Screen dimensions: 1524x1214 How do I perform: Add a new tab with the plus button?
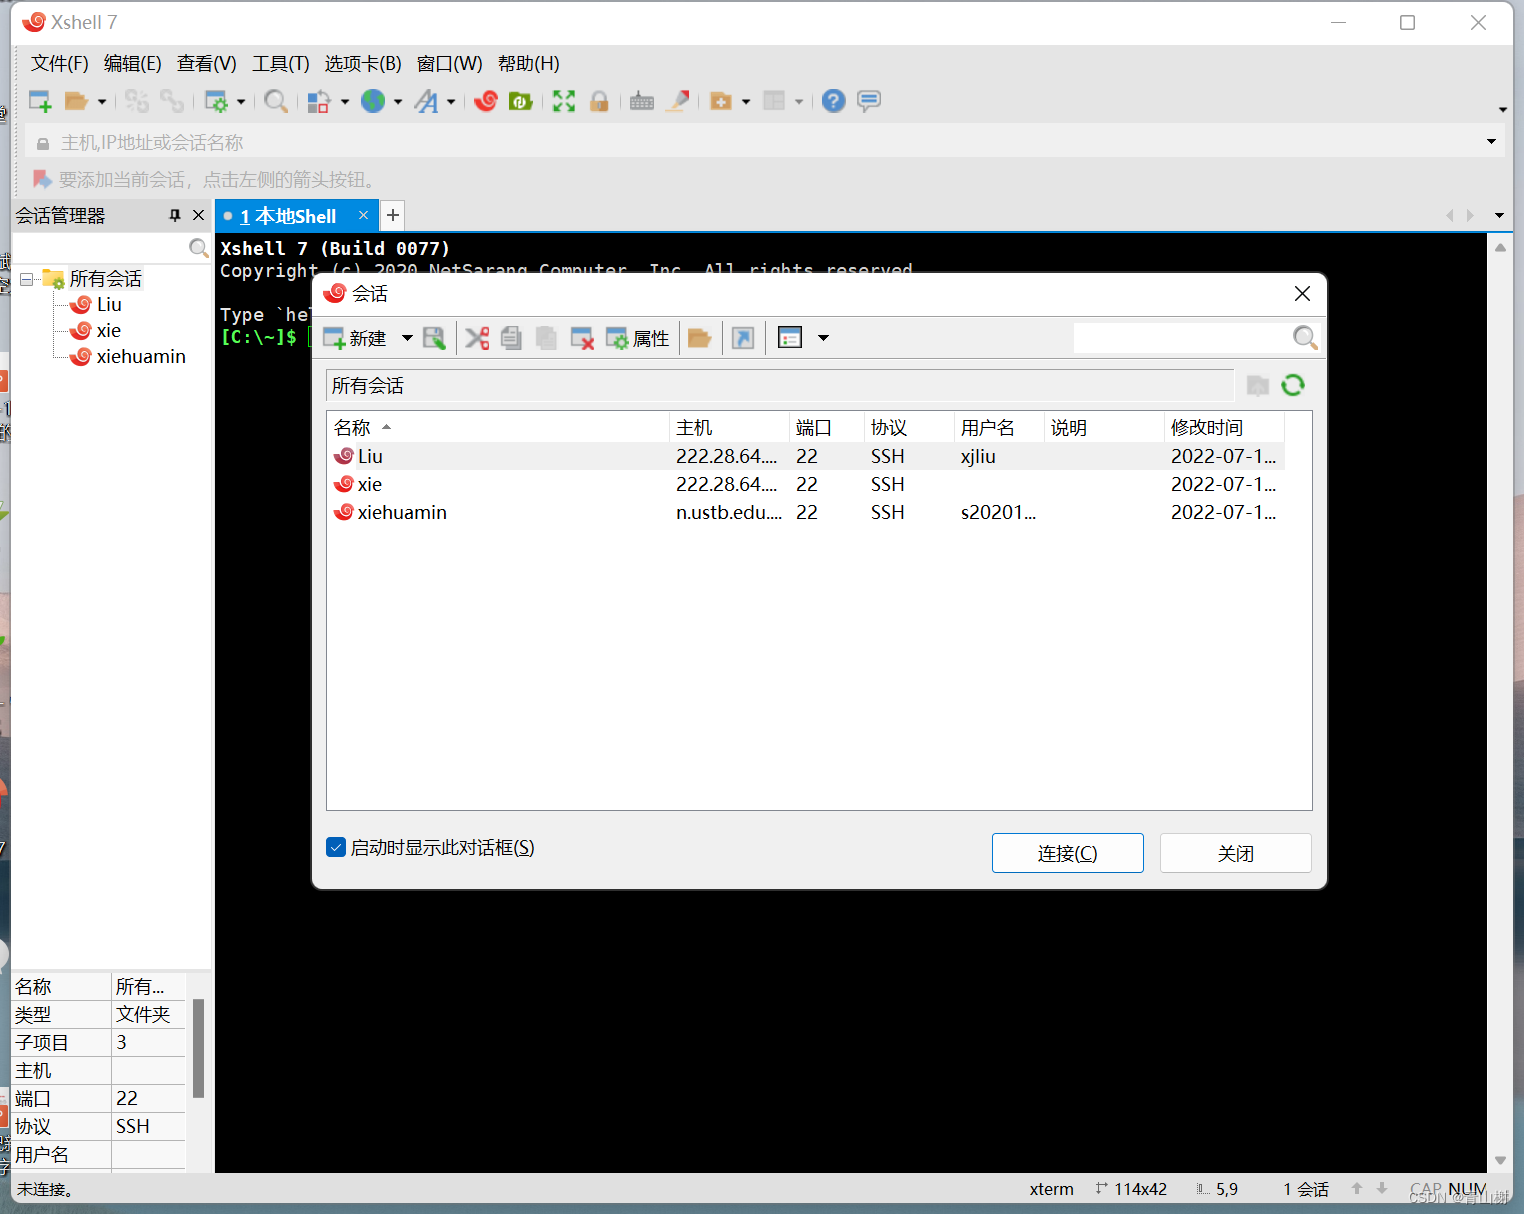click(393, 215)
